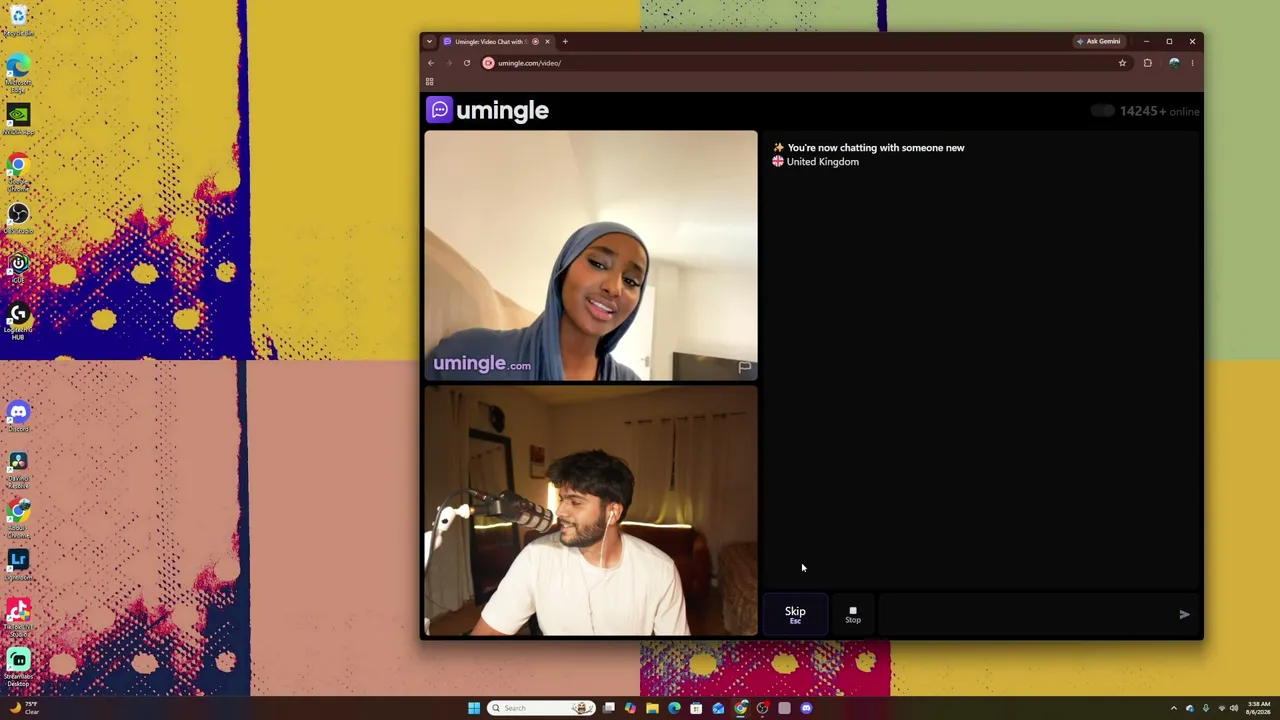Open a new browser tab

click(565, 42)
